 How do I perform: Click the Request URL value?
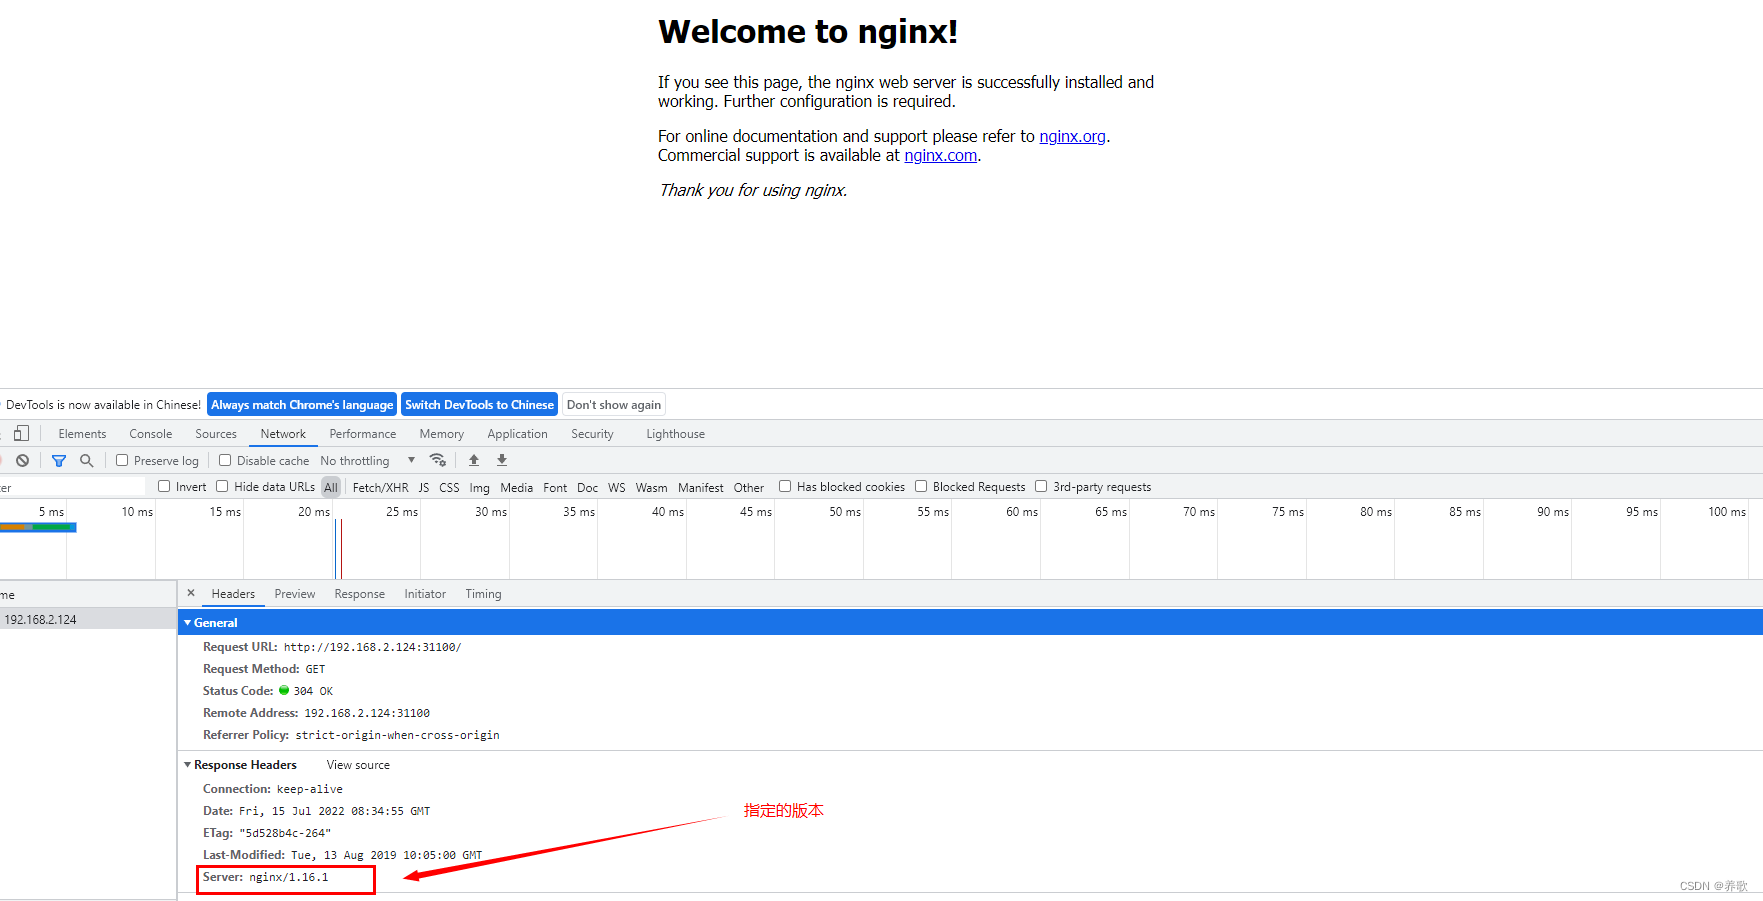372,647
